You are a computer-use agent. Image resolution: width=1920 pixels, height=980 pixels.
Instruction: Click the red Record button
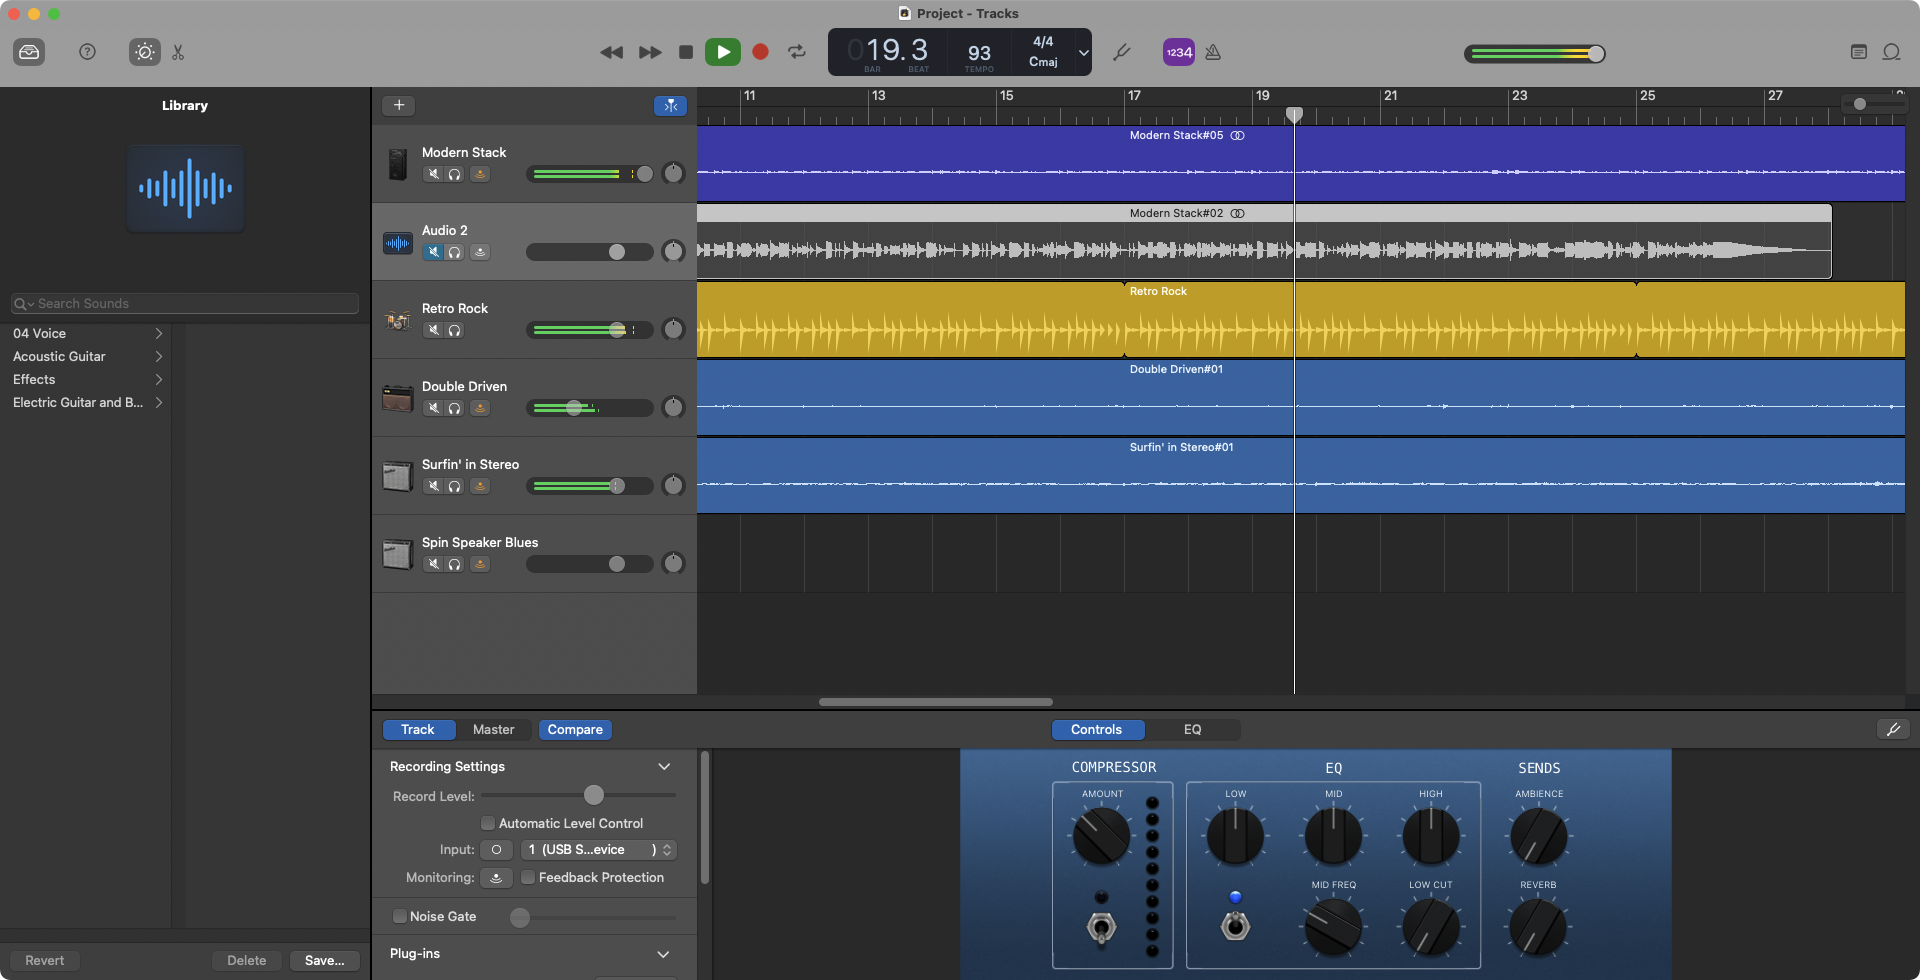[760, 52]
